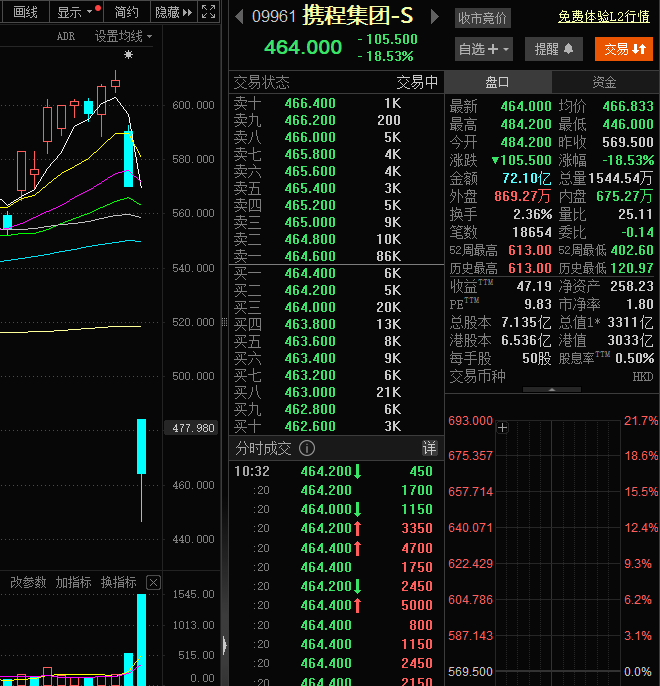660x686 pixels.
Task: Click the 交易中 trading status text
Action: [417, 82]
